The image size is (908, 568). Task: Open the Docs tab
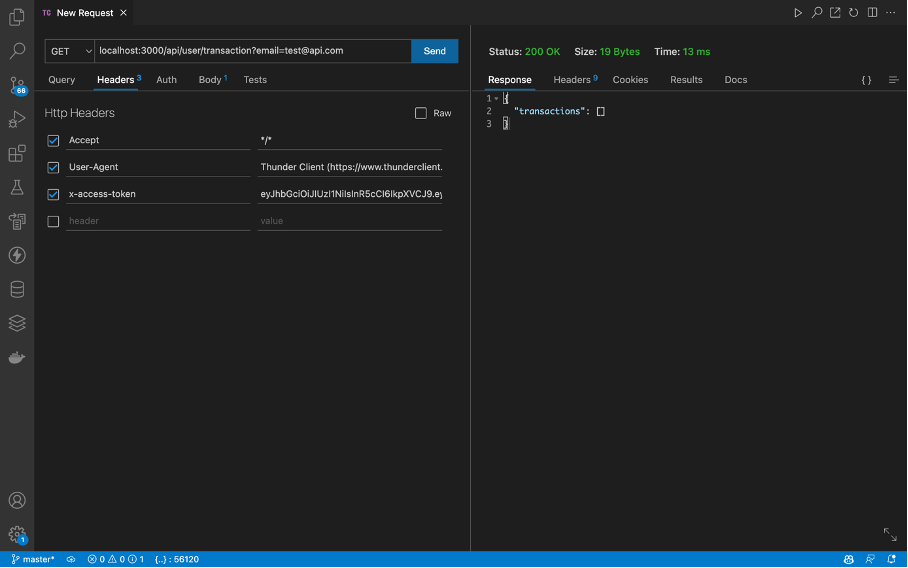point(735,80)
